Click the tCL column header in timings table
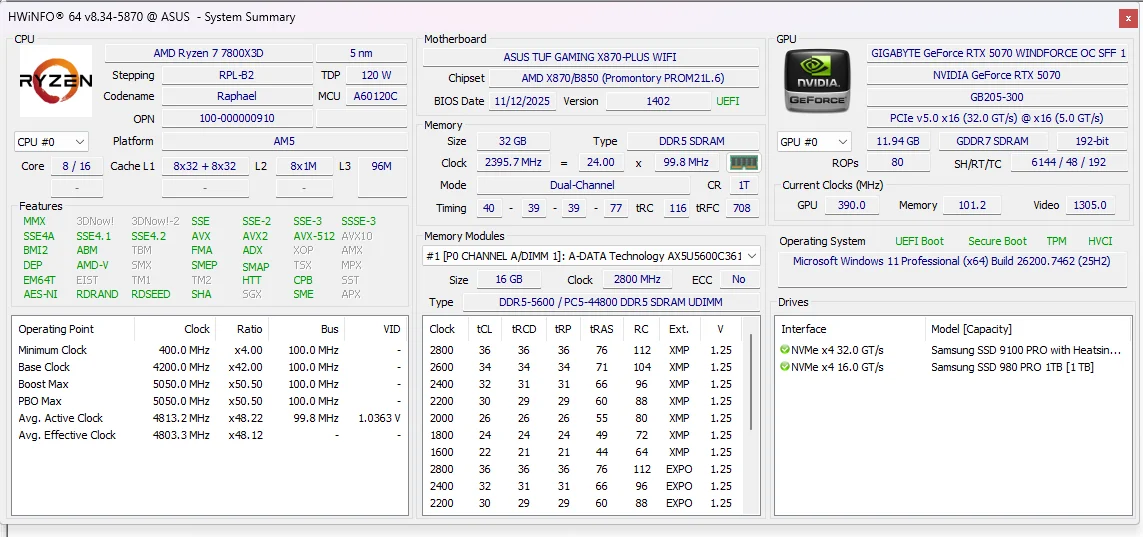Viewport: 1143px width, 537px height. pos(484,329)
